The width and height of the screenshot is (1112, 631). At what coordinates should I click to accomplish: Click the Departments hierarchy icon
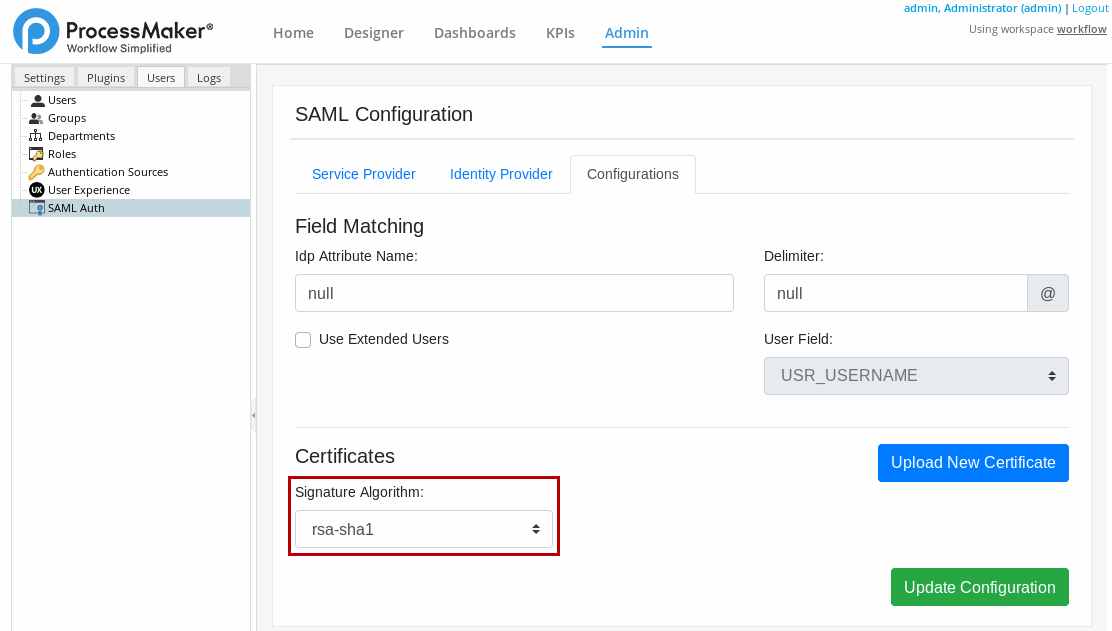tap(37, 136)
